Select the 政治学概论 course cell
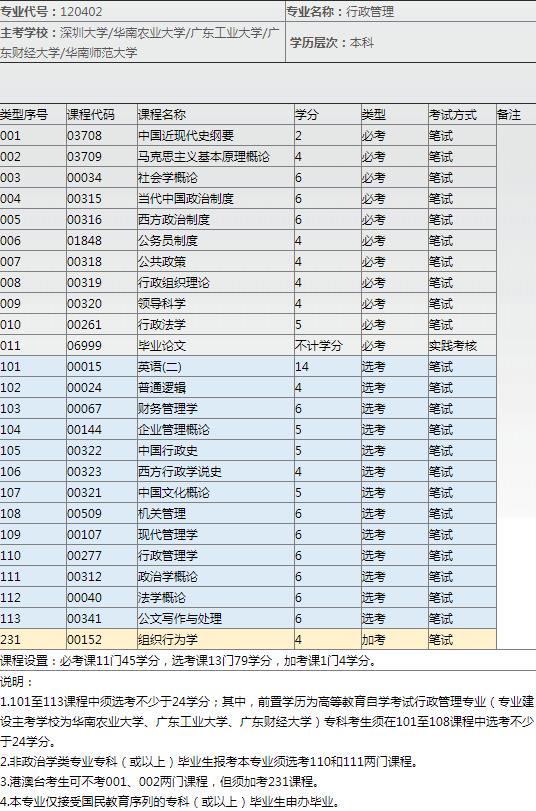Screen dimensions: 536x811 point(215,577)
